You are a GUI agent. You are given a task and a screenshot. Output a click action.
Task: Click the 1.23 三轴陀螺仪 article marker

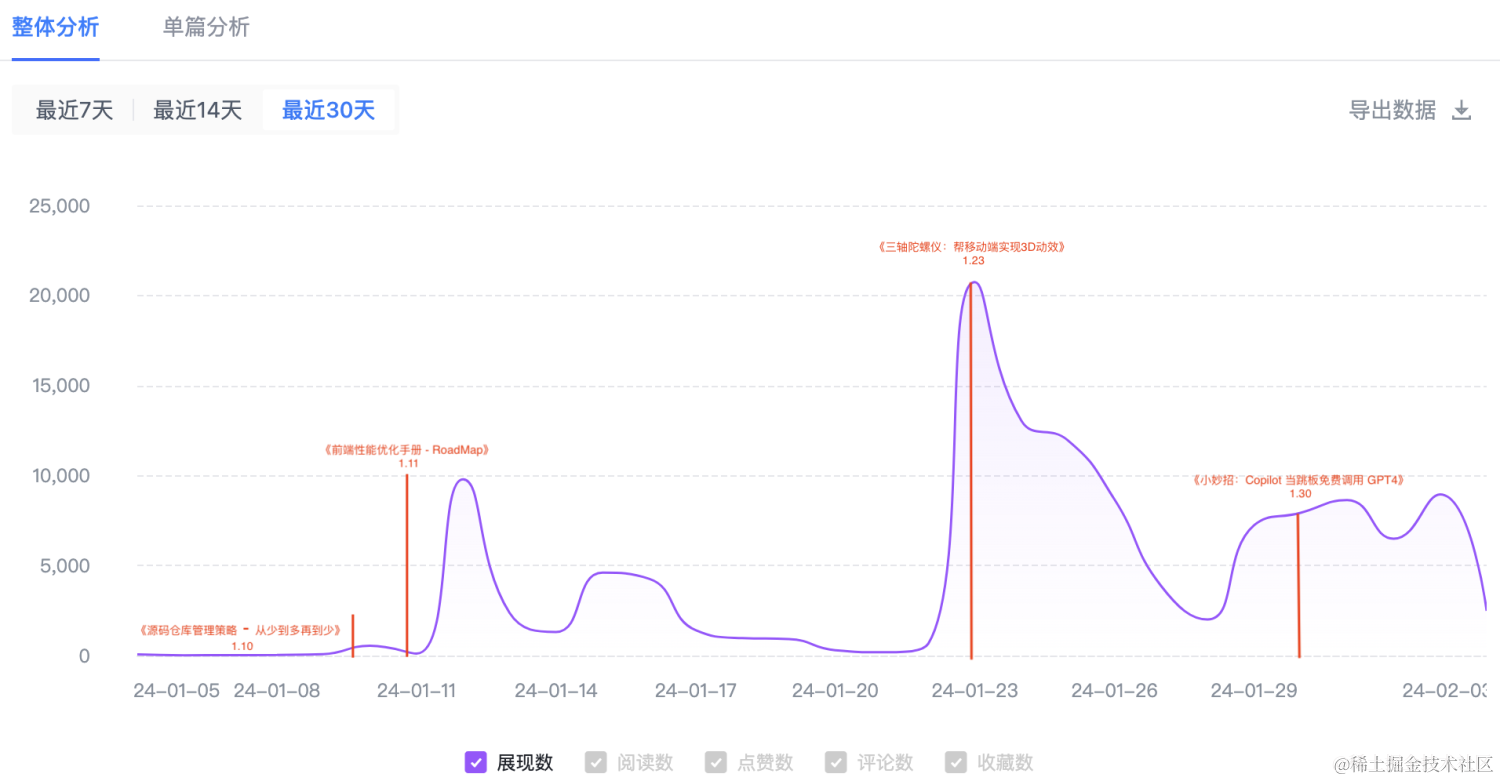(x=971, y=470)
